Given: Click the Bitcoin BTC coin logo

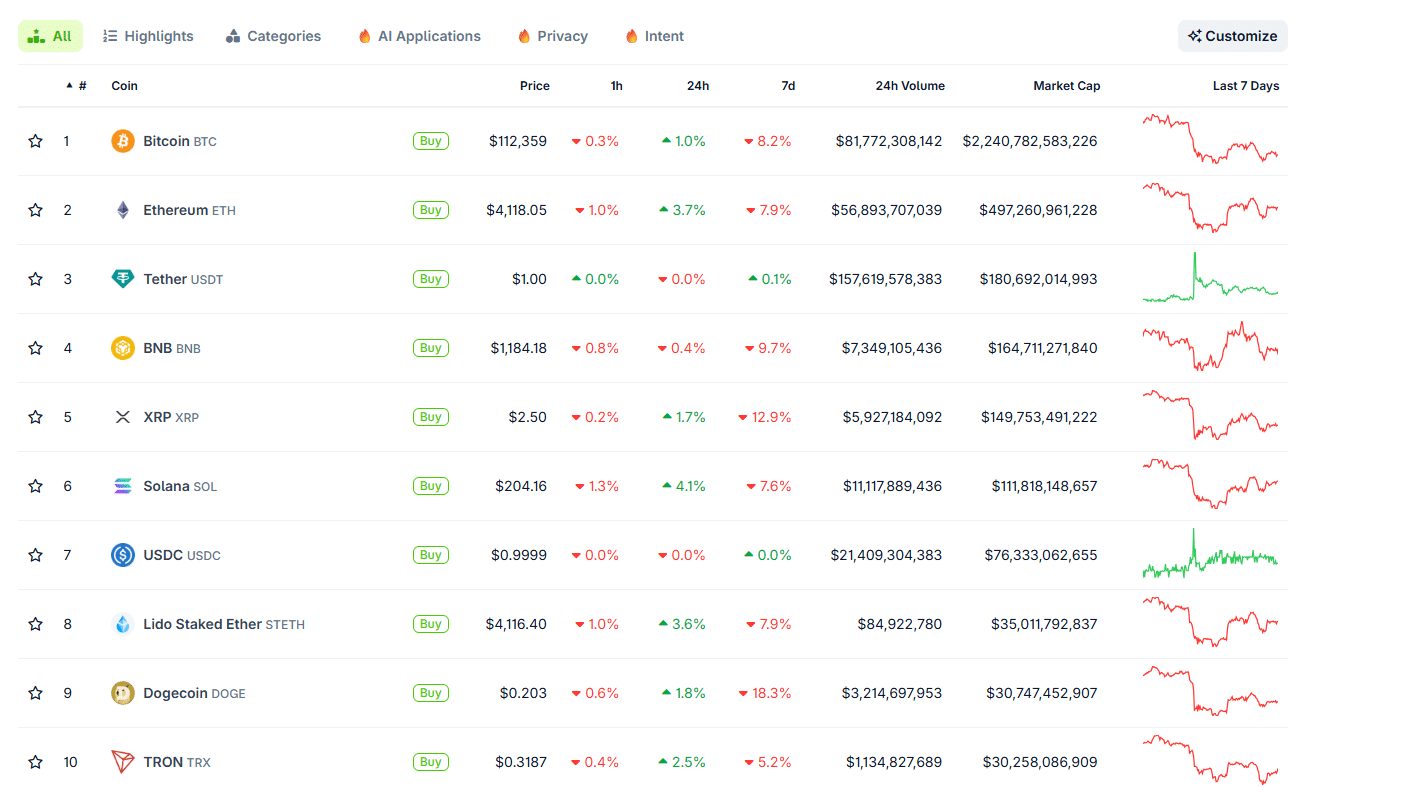Looking at the screenshot, I should click(122, 141).
